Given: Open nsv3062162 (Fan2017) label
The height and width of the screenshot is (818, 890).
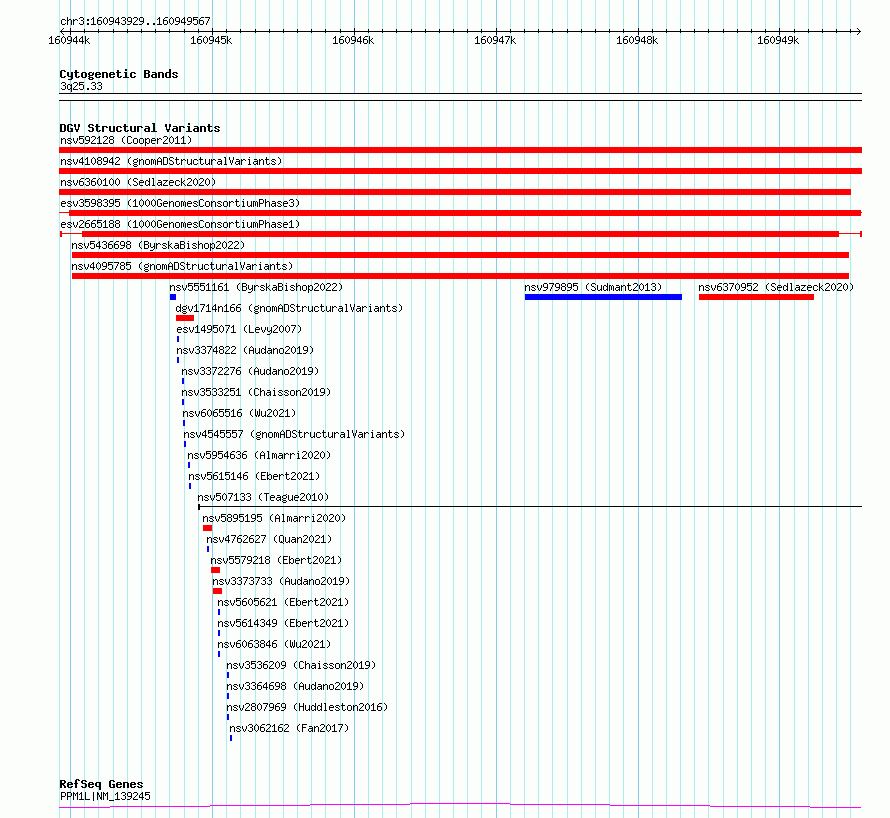Looking at the screenshot, I should [289, 728].
